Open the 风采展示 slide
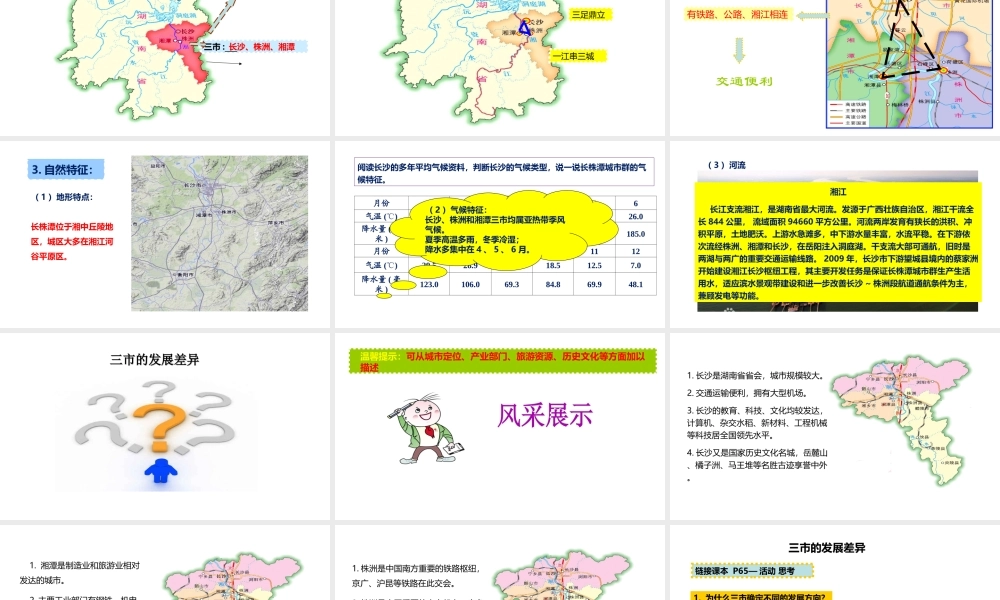This screenshot has height=600, width=1000. [499, 426]
